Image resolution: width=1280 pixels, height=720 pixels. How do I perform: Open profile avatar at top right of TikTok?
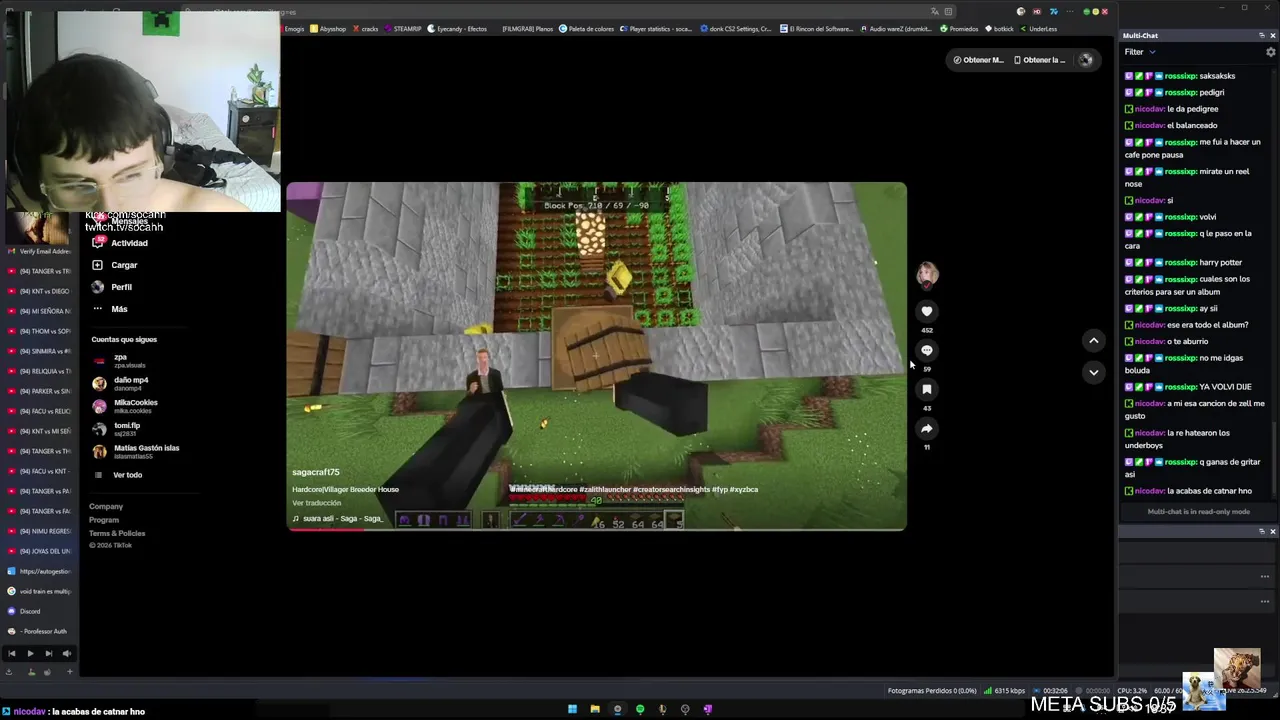coord(1085,60)
